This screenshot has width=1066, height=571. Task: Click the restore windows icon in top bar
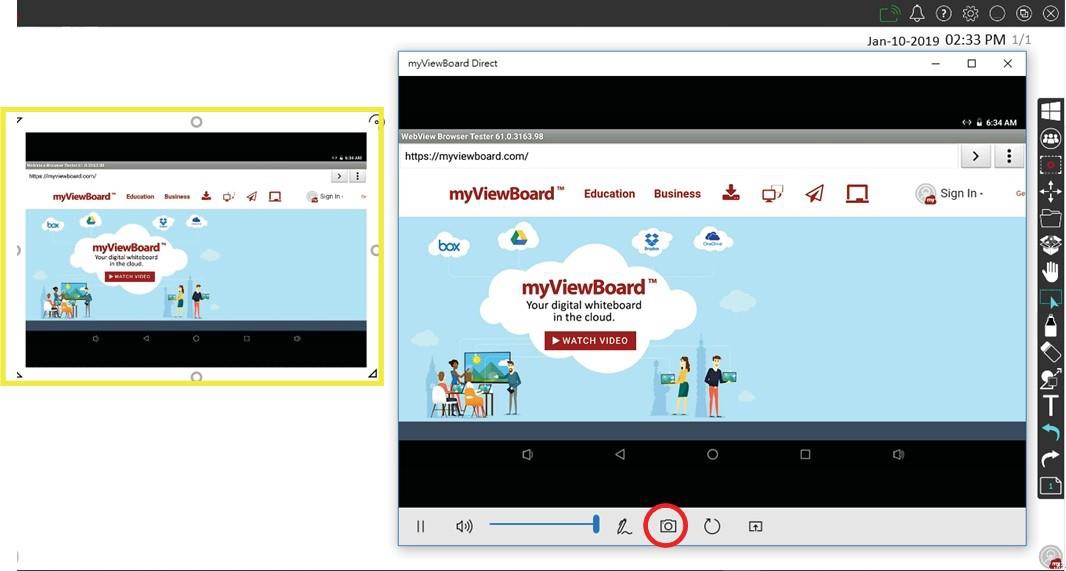click(1024, 14)
